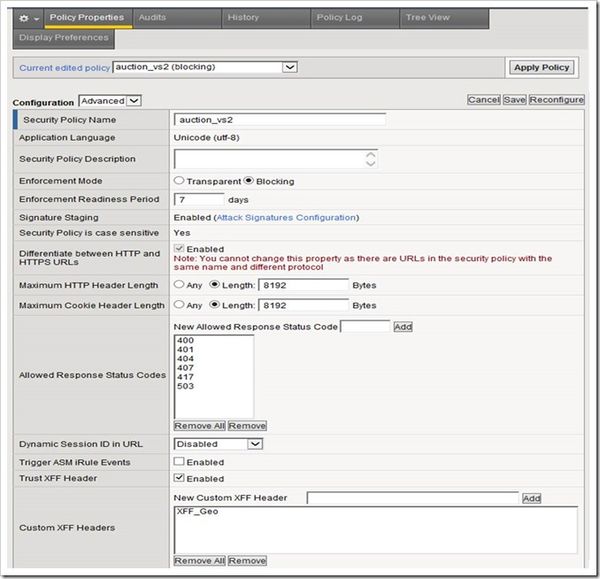Select status code 503 in the list
Viewport: 600px width, 579px height.
pos(186,386)
